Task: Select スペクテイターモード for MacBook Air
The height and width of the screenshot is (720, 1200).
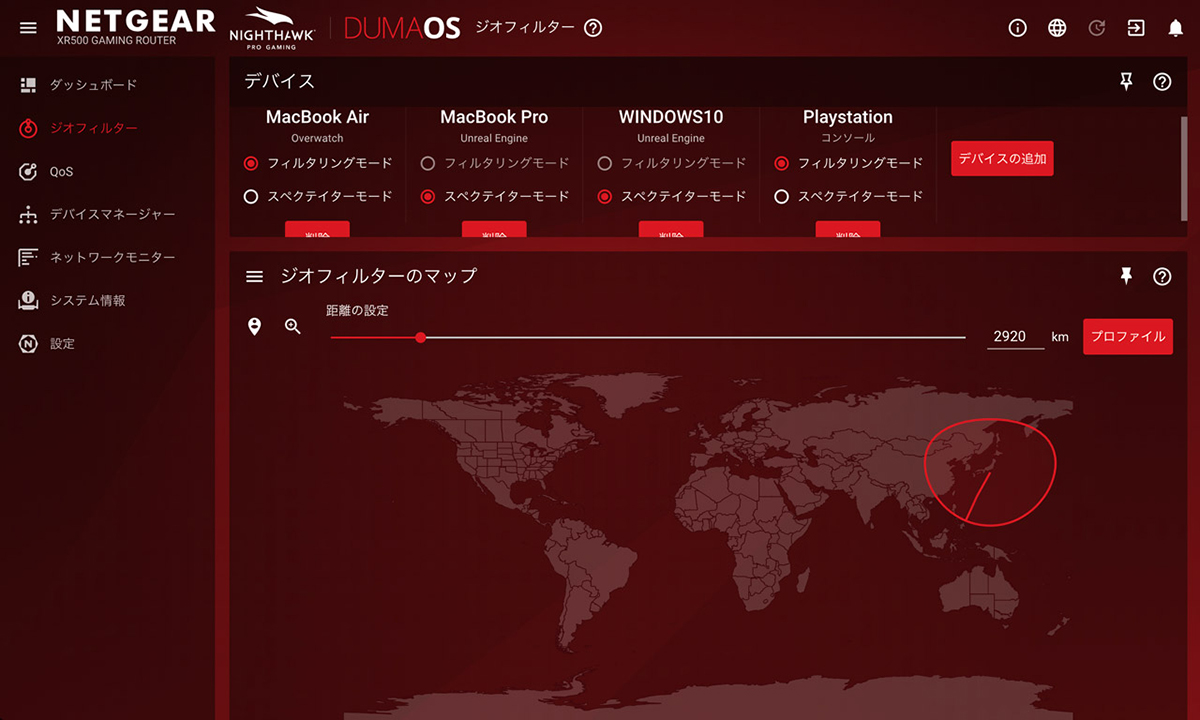Action: point(251,197)
